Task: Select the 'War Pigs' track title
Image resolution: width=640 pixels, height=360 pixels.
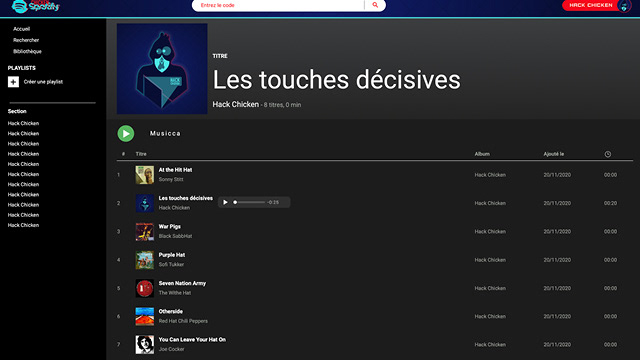Action: [x=169, y=227]
